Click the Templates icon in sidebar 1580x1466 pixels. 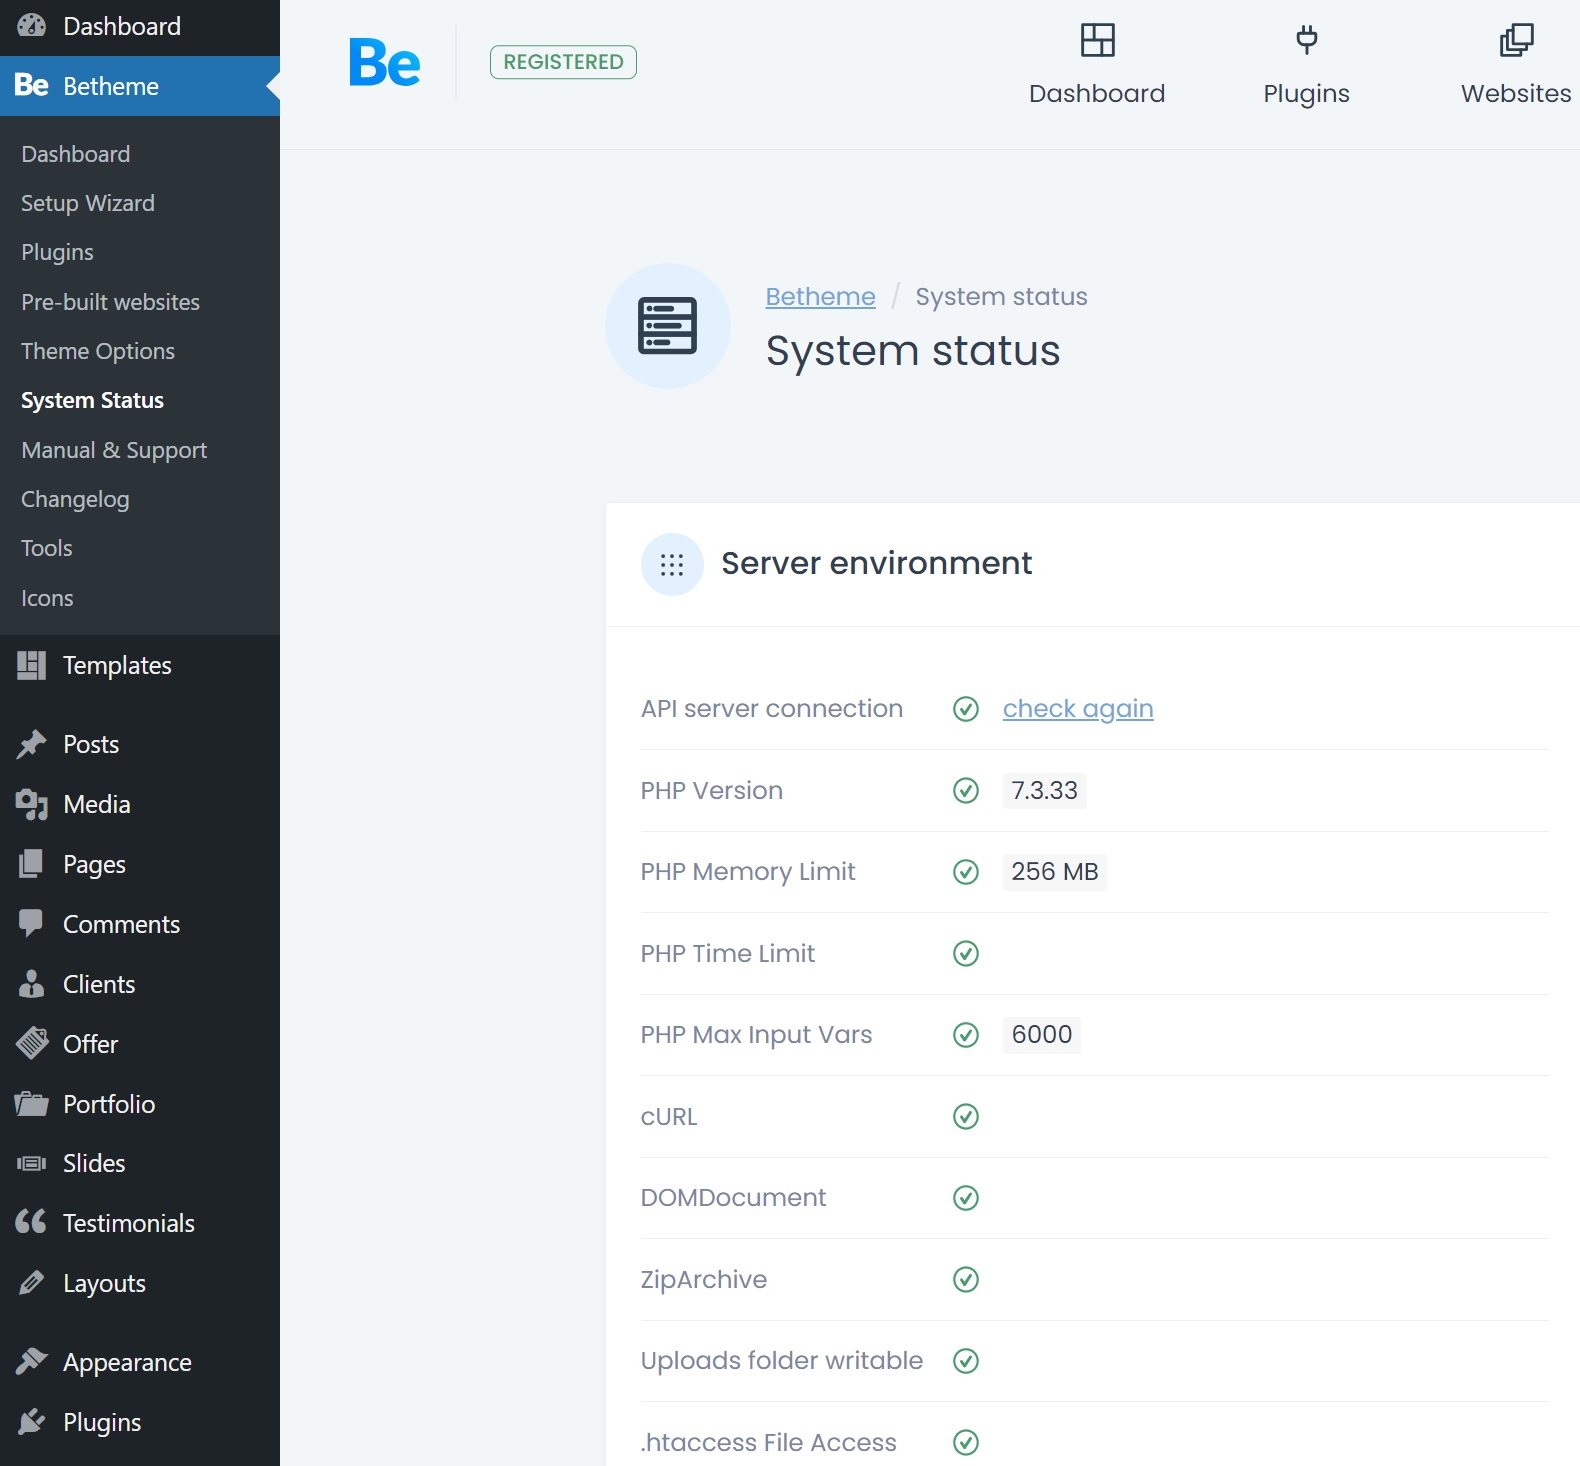point(32,665)
